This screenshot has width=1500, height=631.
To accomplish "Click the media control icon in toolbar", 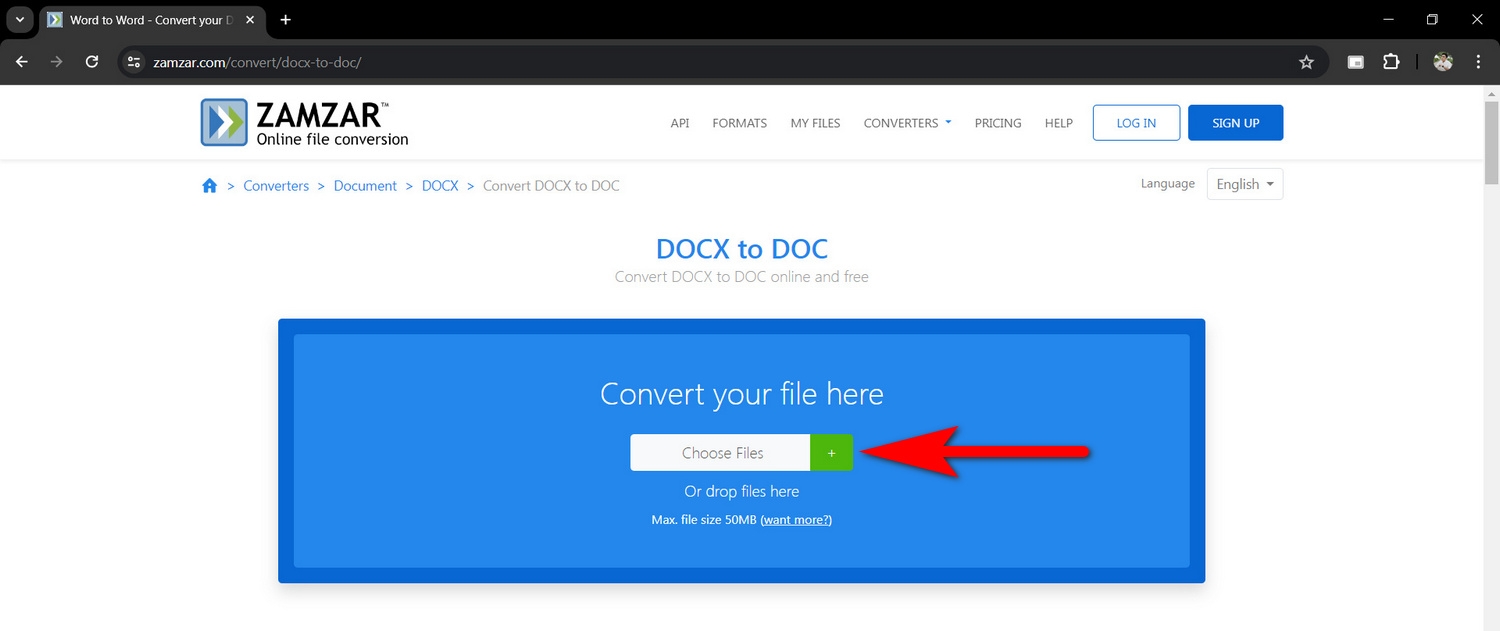I will tap(1356, 62).
